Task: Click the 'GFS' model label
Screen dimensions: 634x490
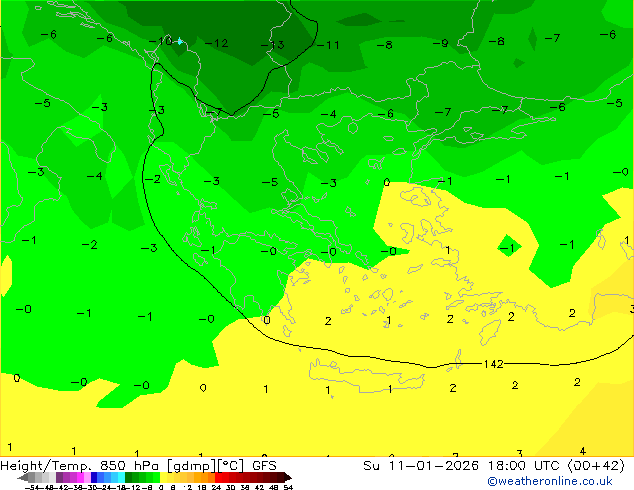Action: pyautogui.click(x=264, y=465)
